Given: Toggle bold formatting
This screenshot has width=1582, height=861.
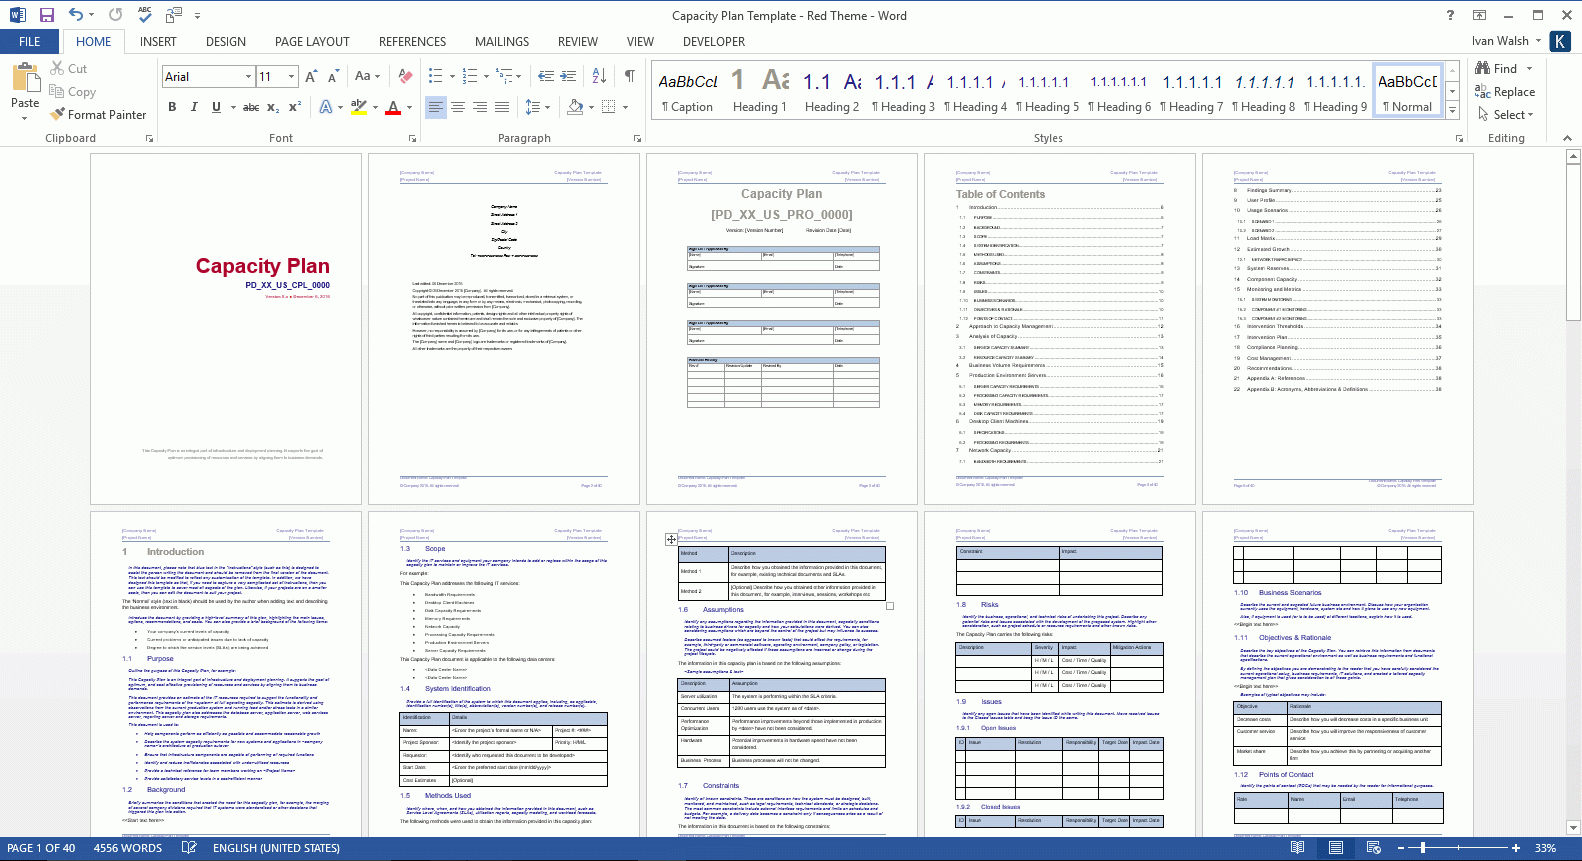Looking at the screenshot, I should 172,107.
